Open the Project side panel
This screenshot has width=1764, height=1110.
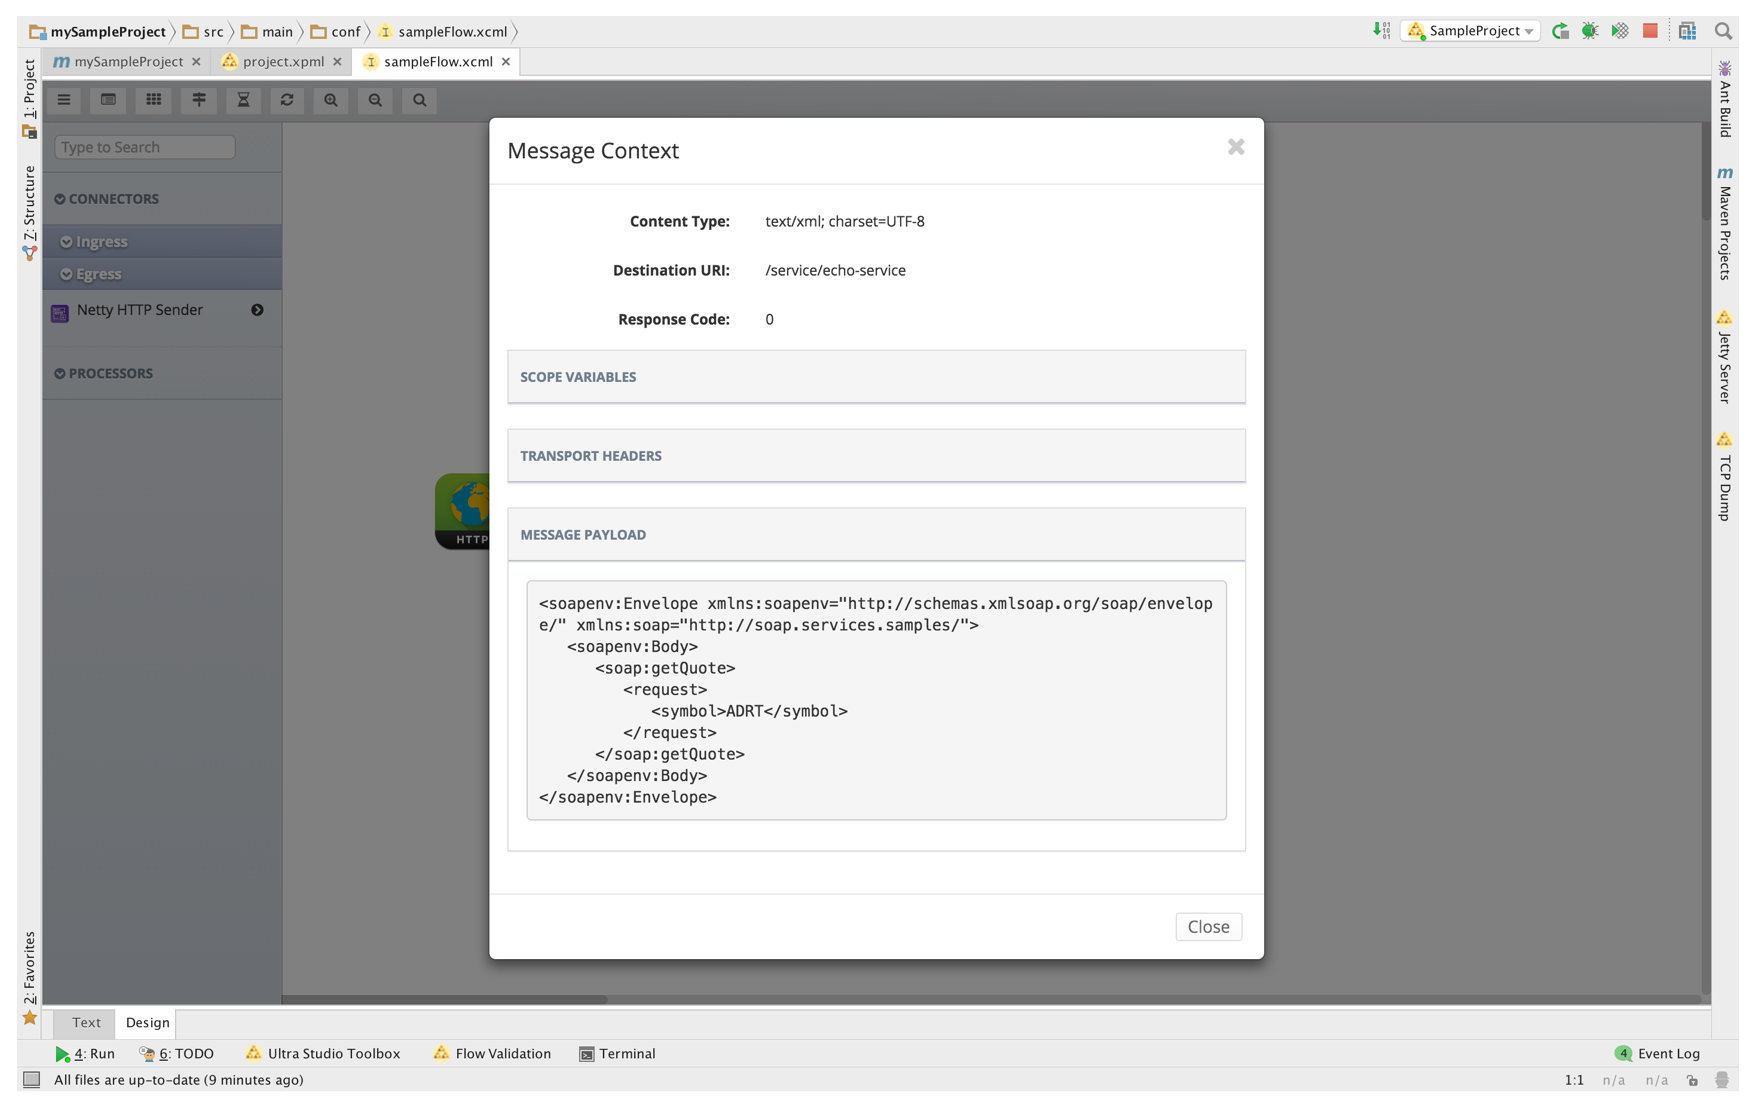click(30, 98)
